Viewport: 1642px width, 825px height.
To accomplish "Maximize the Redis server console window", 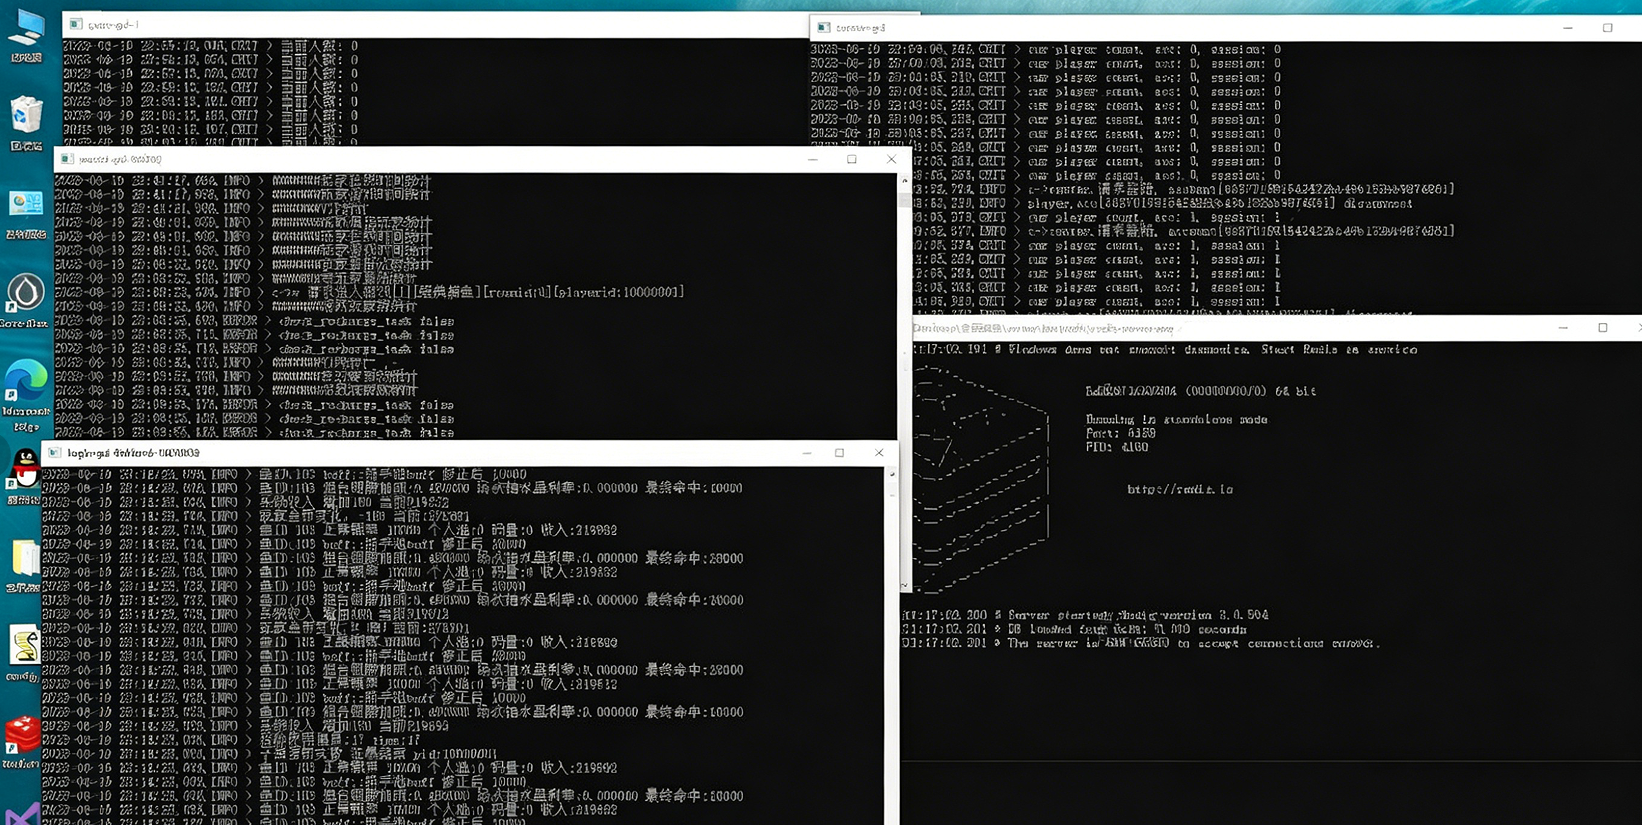I will coord(1602,328).
